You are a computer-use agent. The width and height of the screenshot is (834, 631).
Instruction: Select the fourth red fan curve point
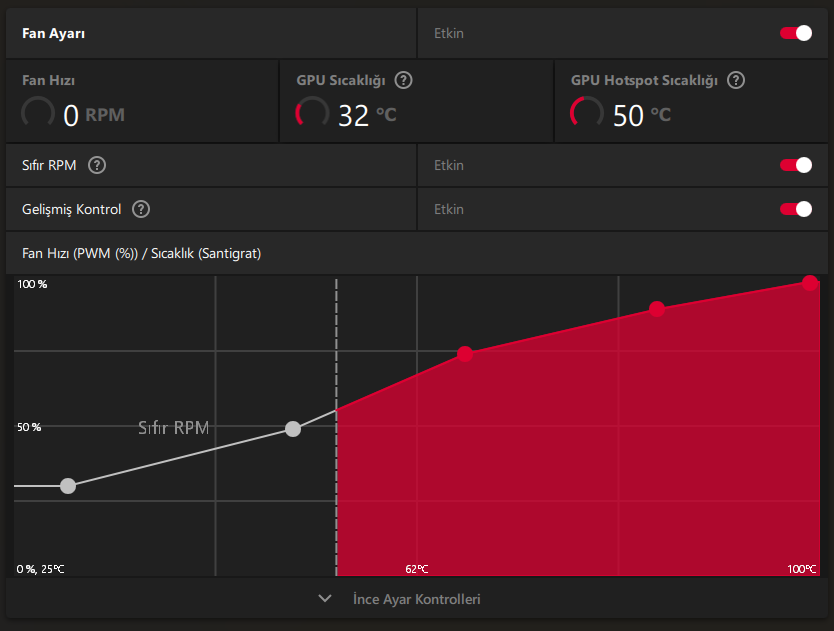(657, 309)
